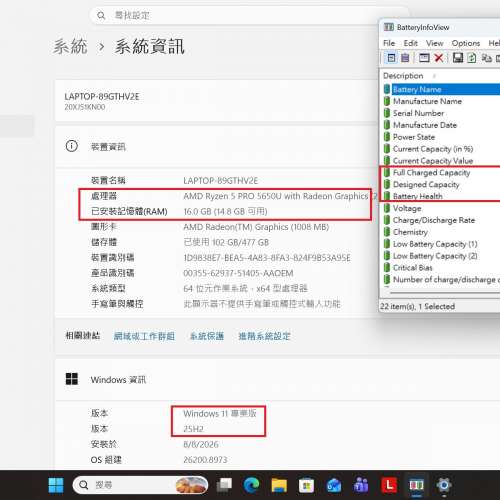Select the Full Charged Capacity row
500x500 pixels.
442,173
